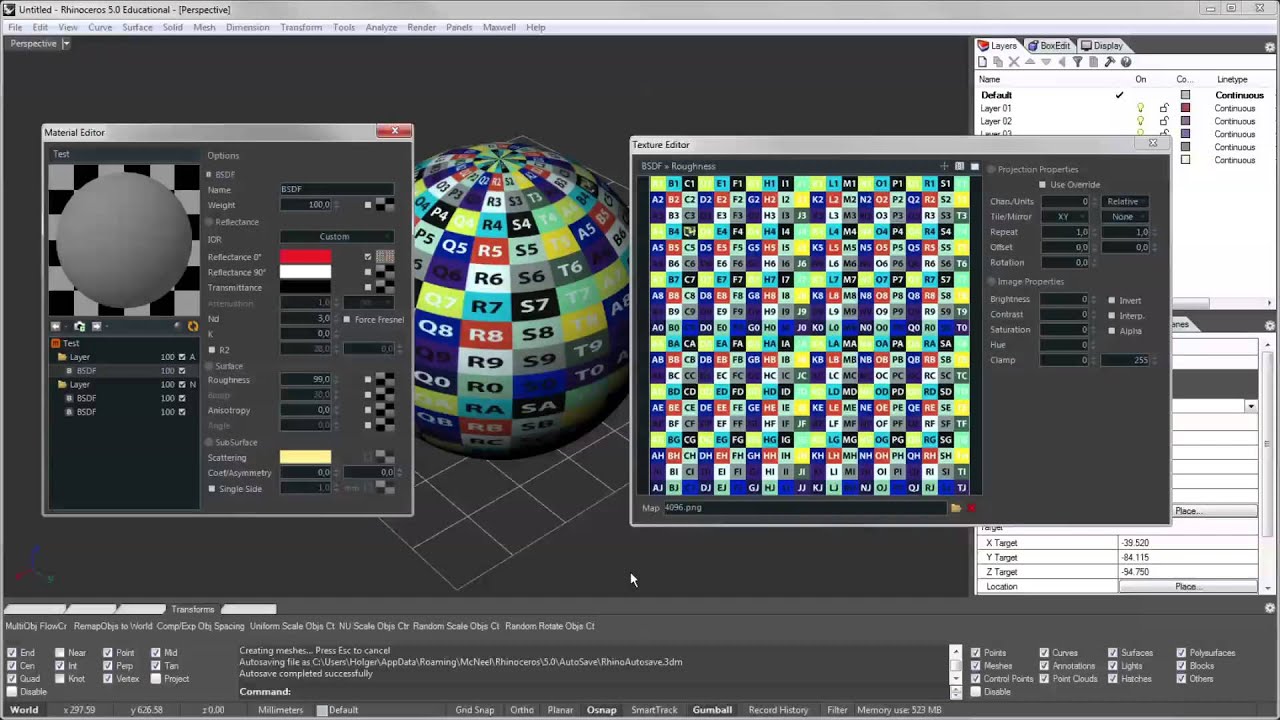
Task: Click Uniform Scale Objs Ct tool
Action: pyautogui.click(x=292, y=626)
